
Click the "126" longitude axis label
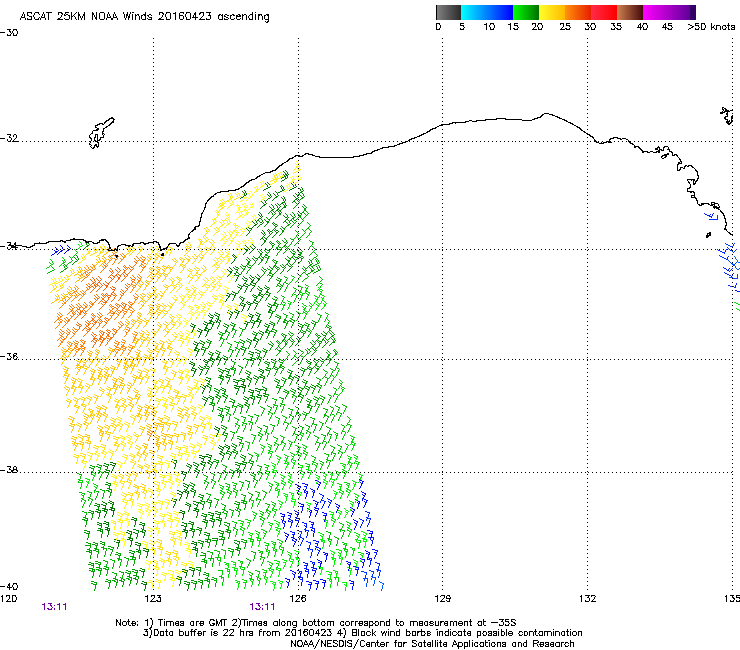pos(298,599)
